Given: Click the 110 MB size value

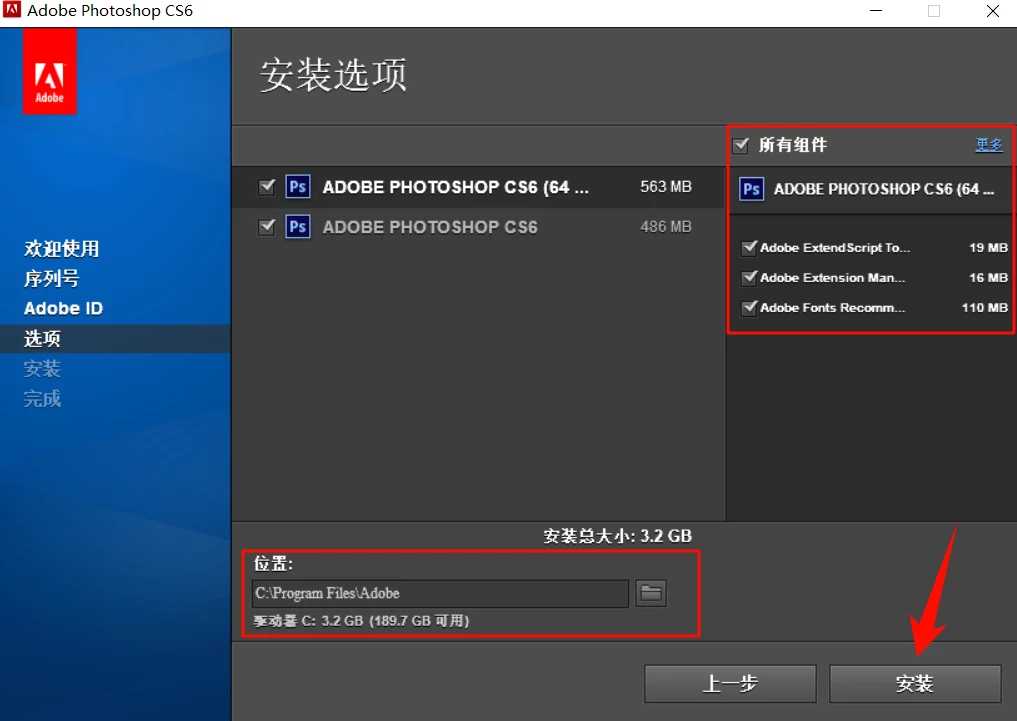Looking at the screenshot, I should click(985, 307).
